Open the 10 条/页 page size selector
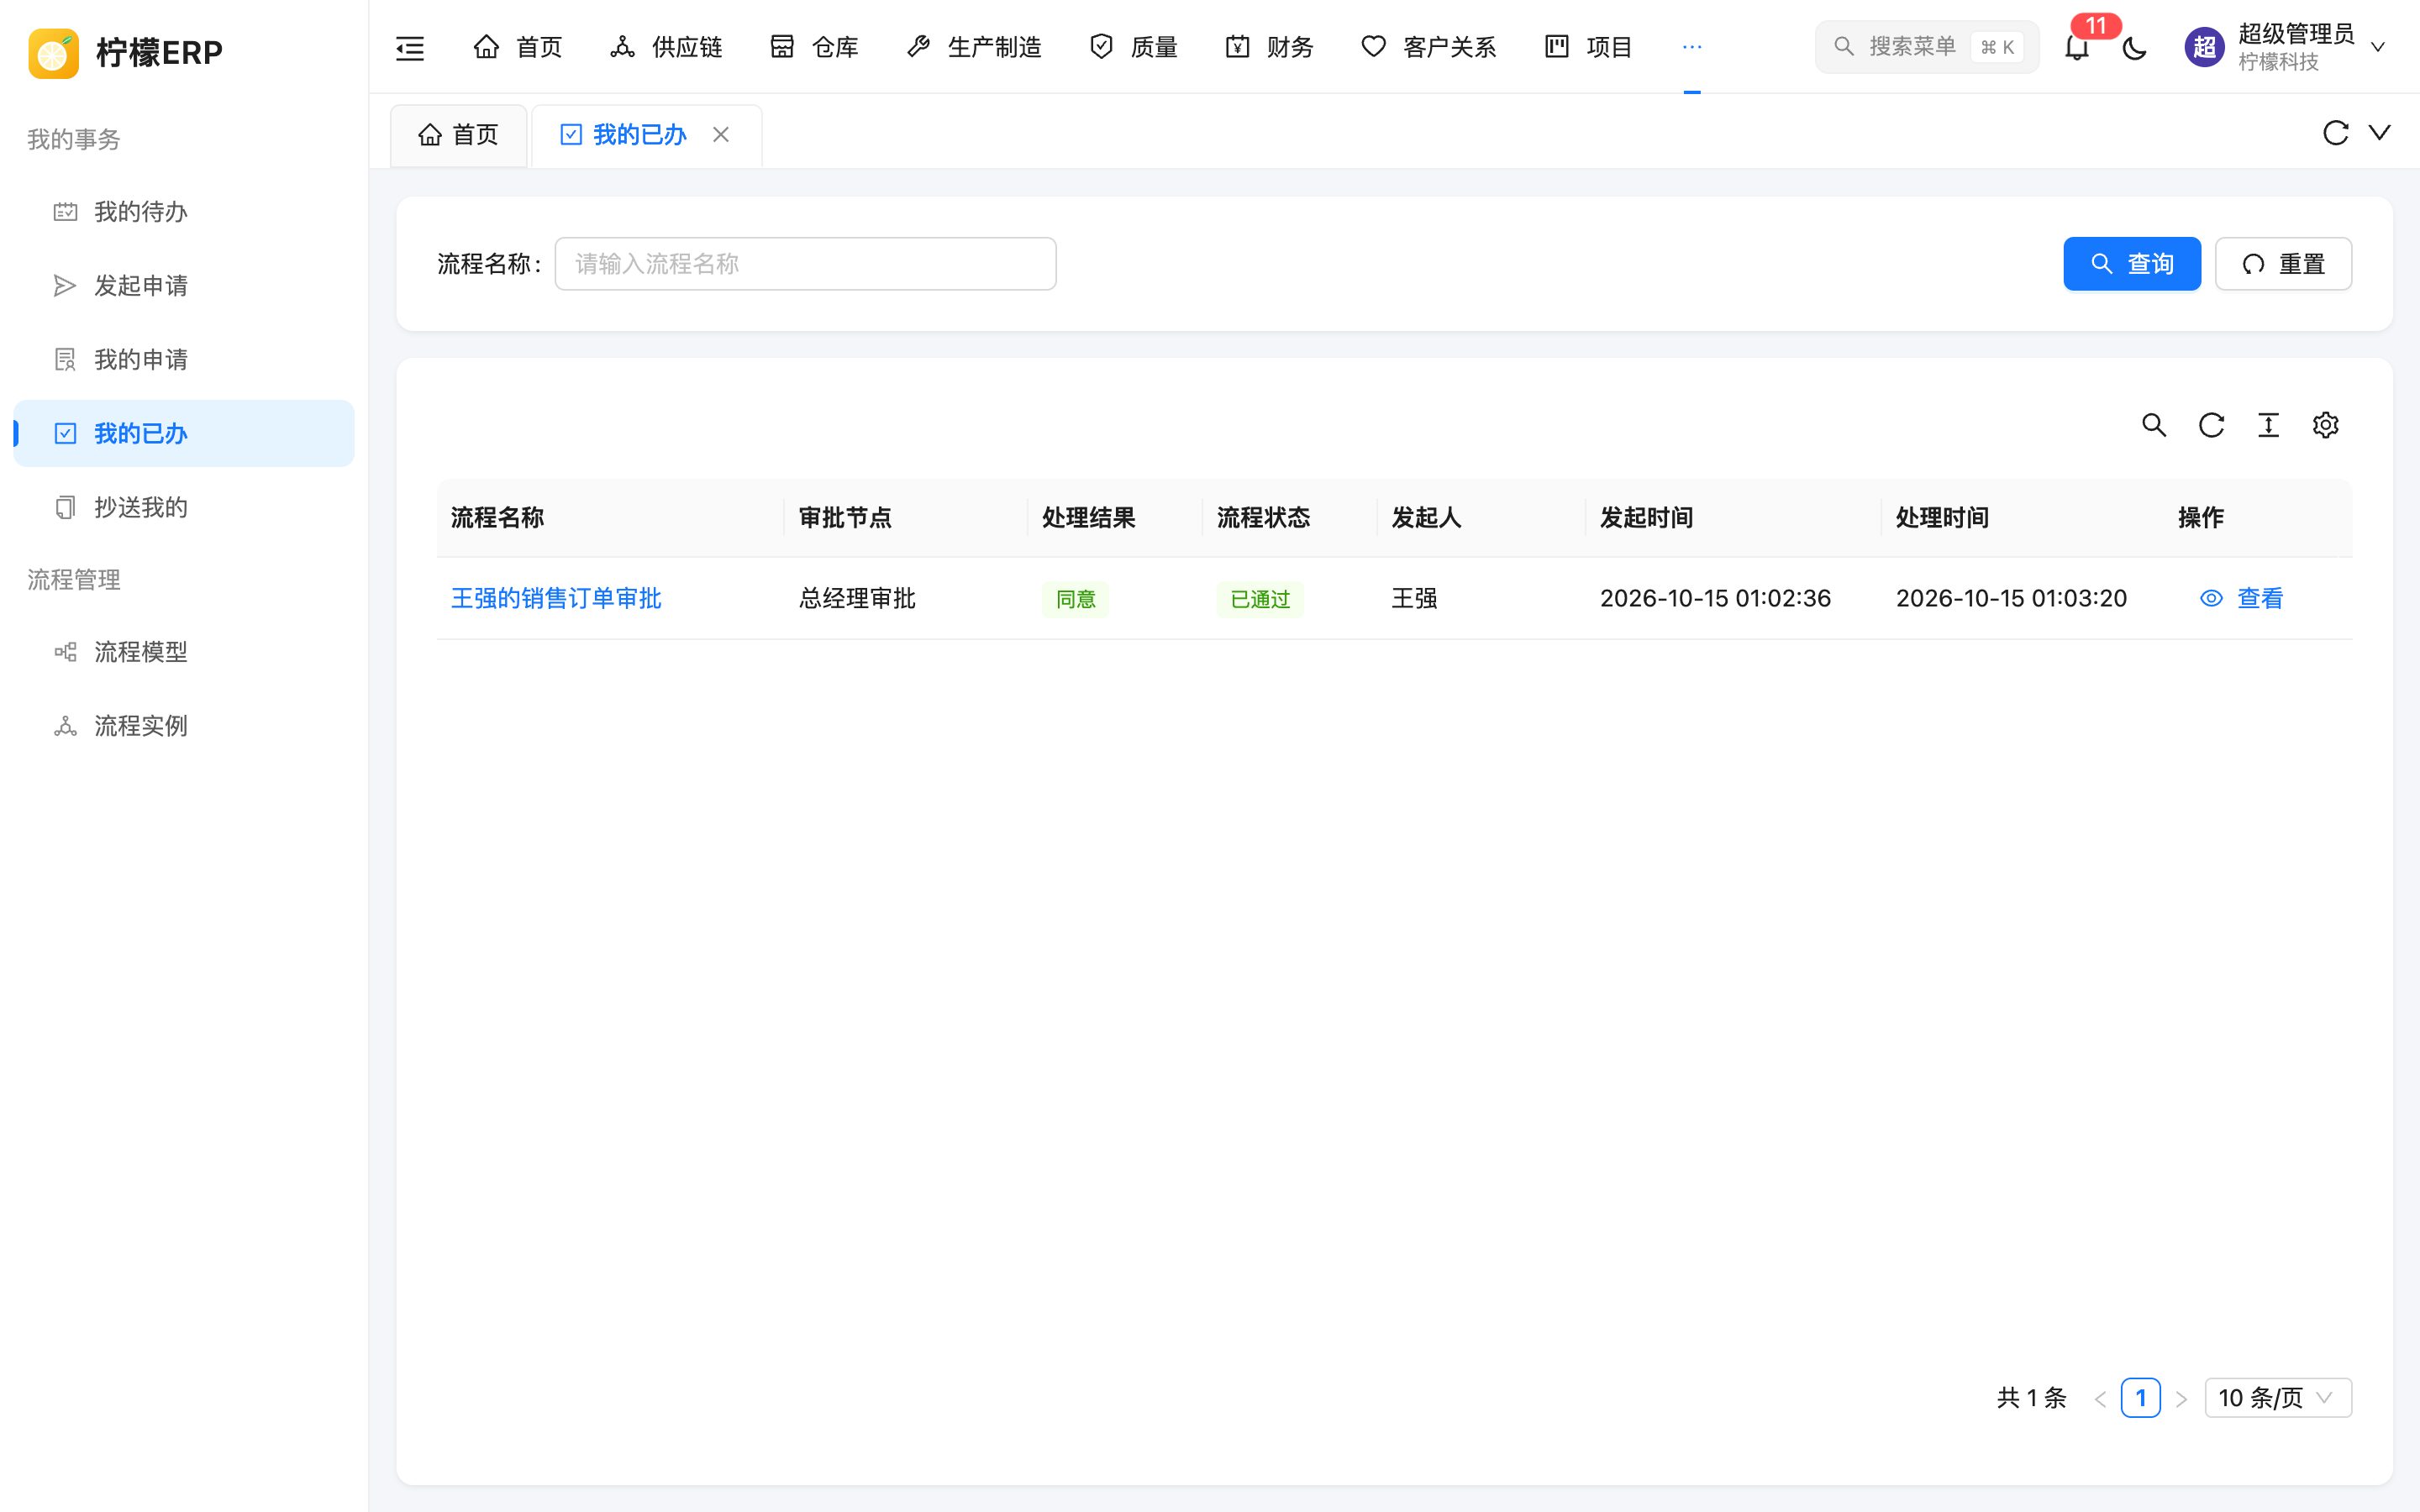The width and height of the screenshot is (2420, 1512). (2278, 1397)
